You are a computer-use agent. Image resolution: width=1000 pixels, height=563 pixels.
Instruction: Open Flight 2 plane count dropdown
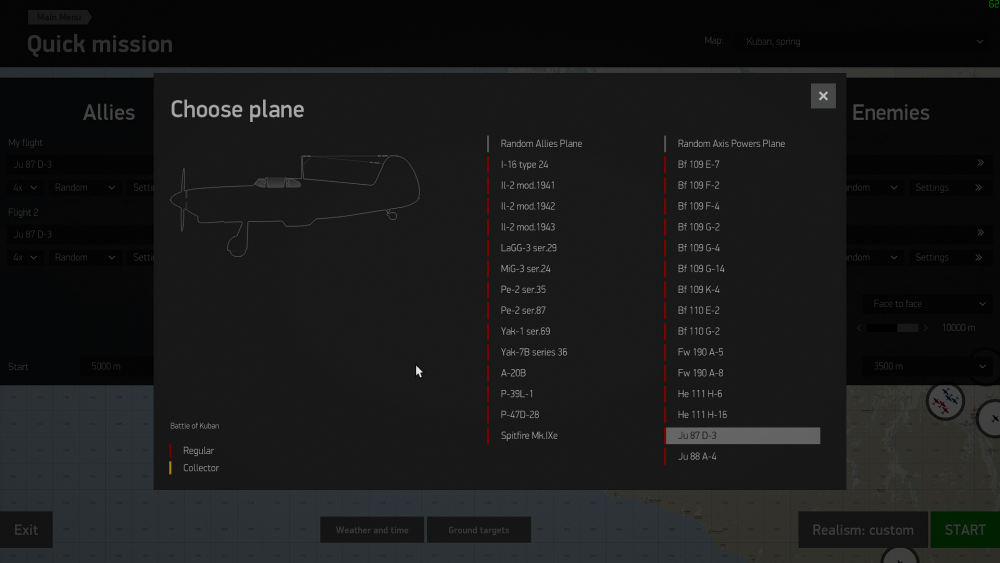click(x=25, y=258)
